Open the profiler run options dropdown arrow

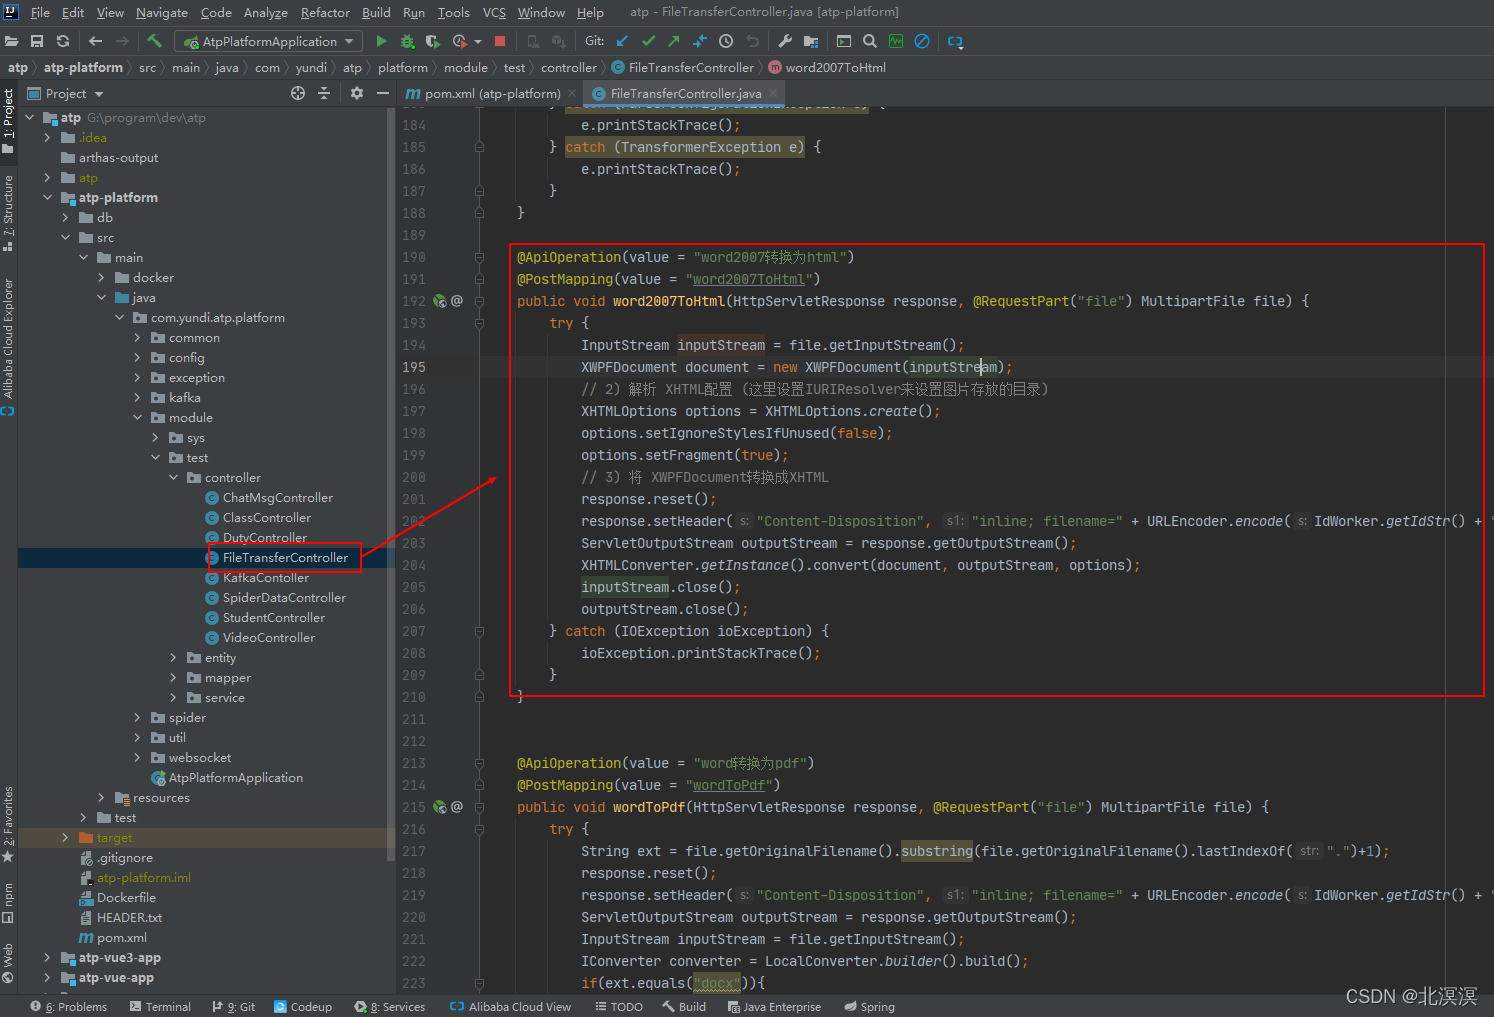(478, 42)
